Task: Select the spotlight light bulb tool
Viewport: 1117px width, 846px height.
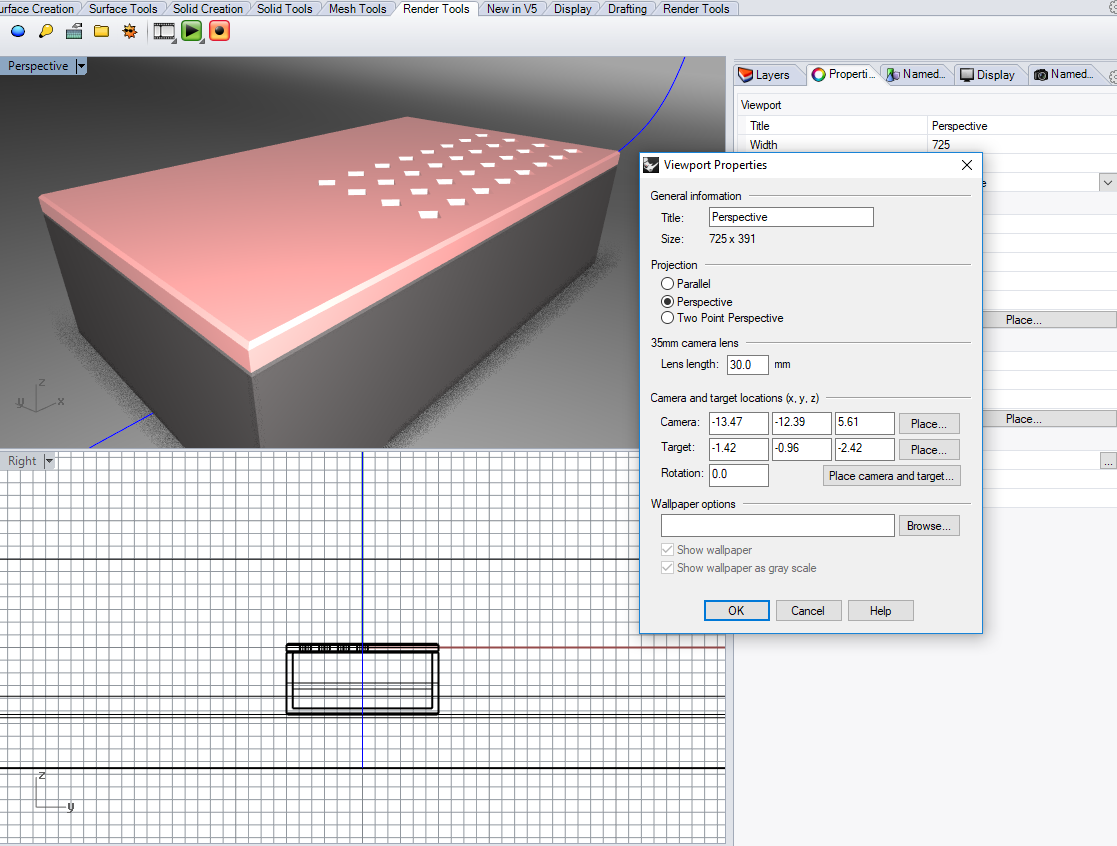Action: point(46,31)
